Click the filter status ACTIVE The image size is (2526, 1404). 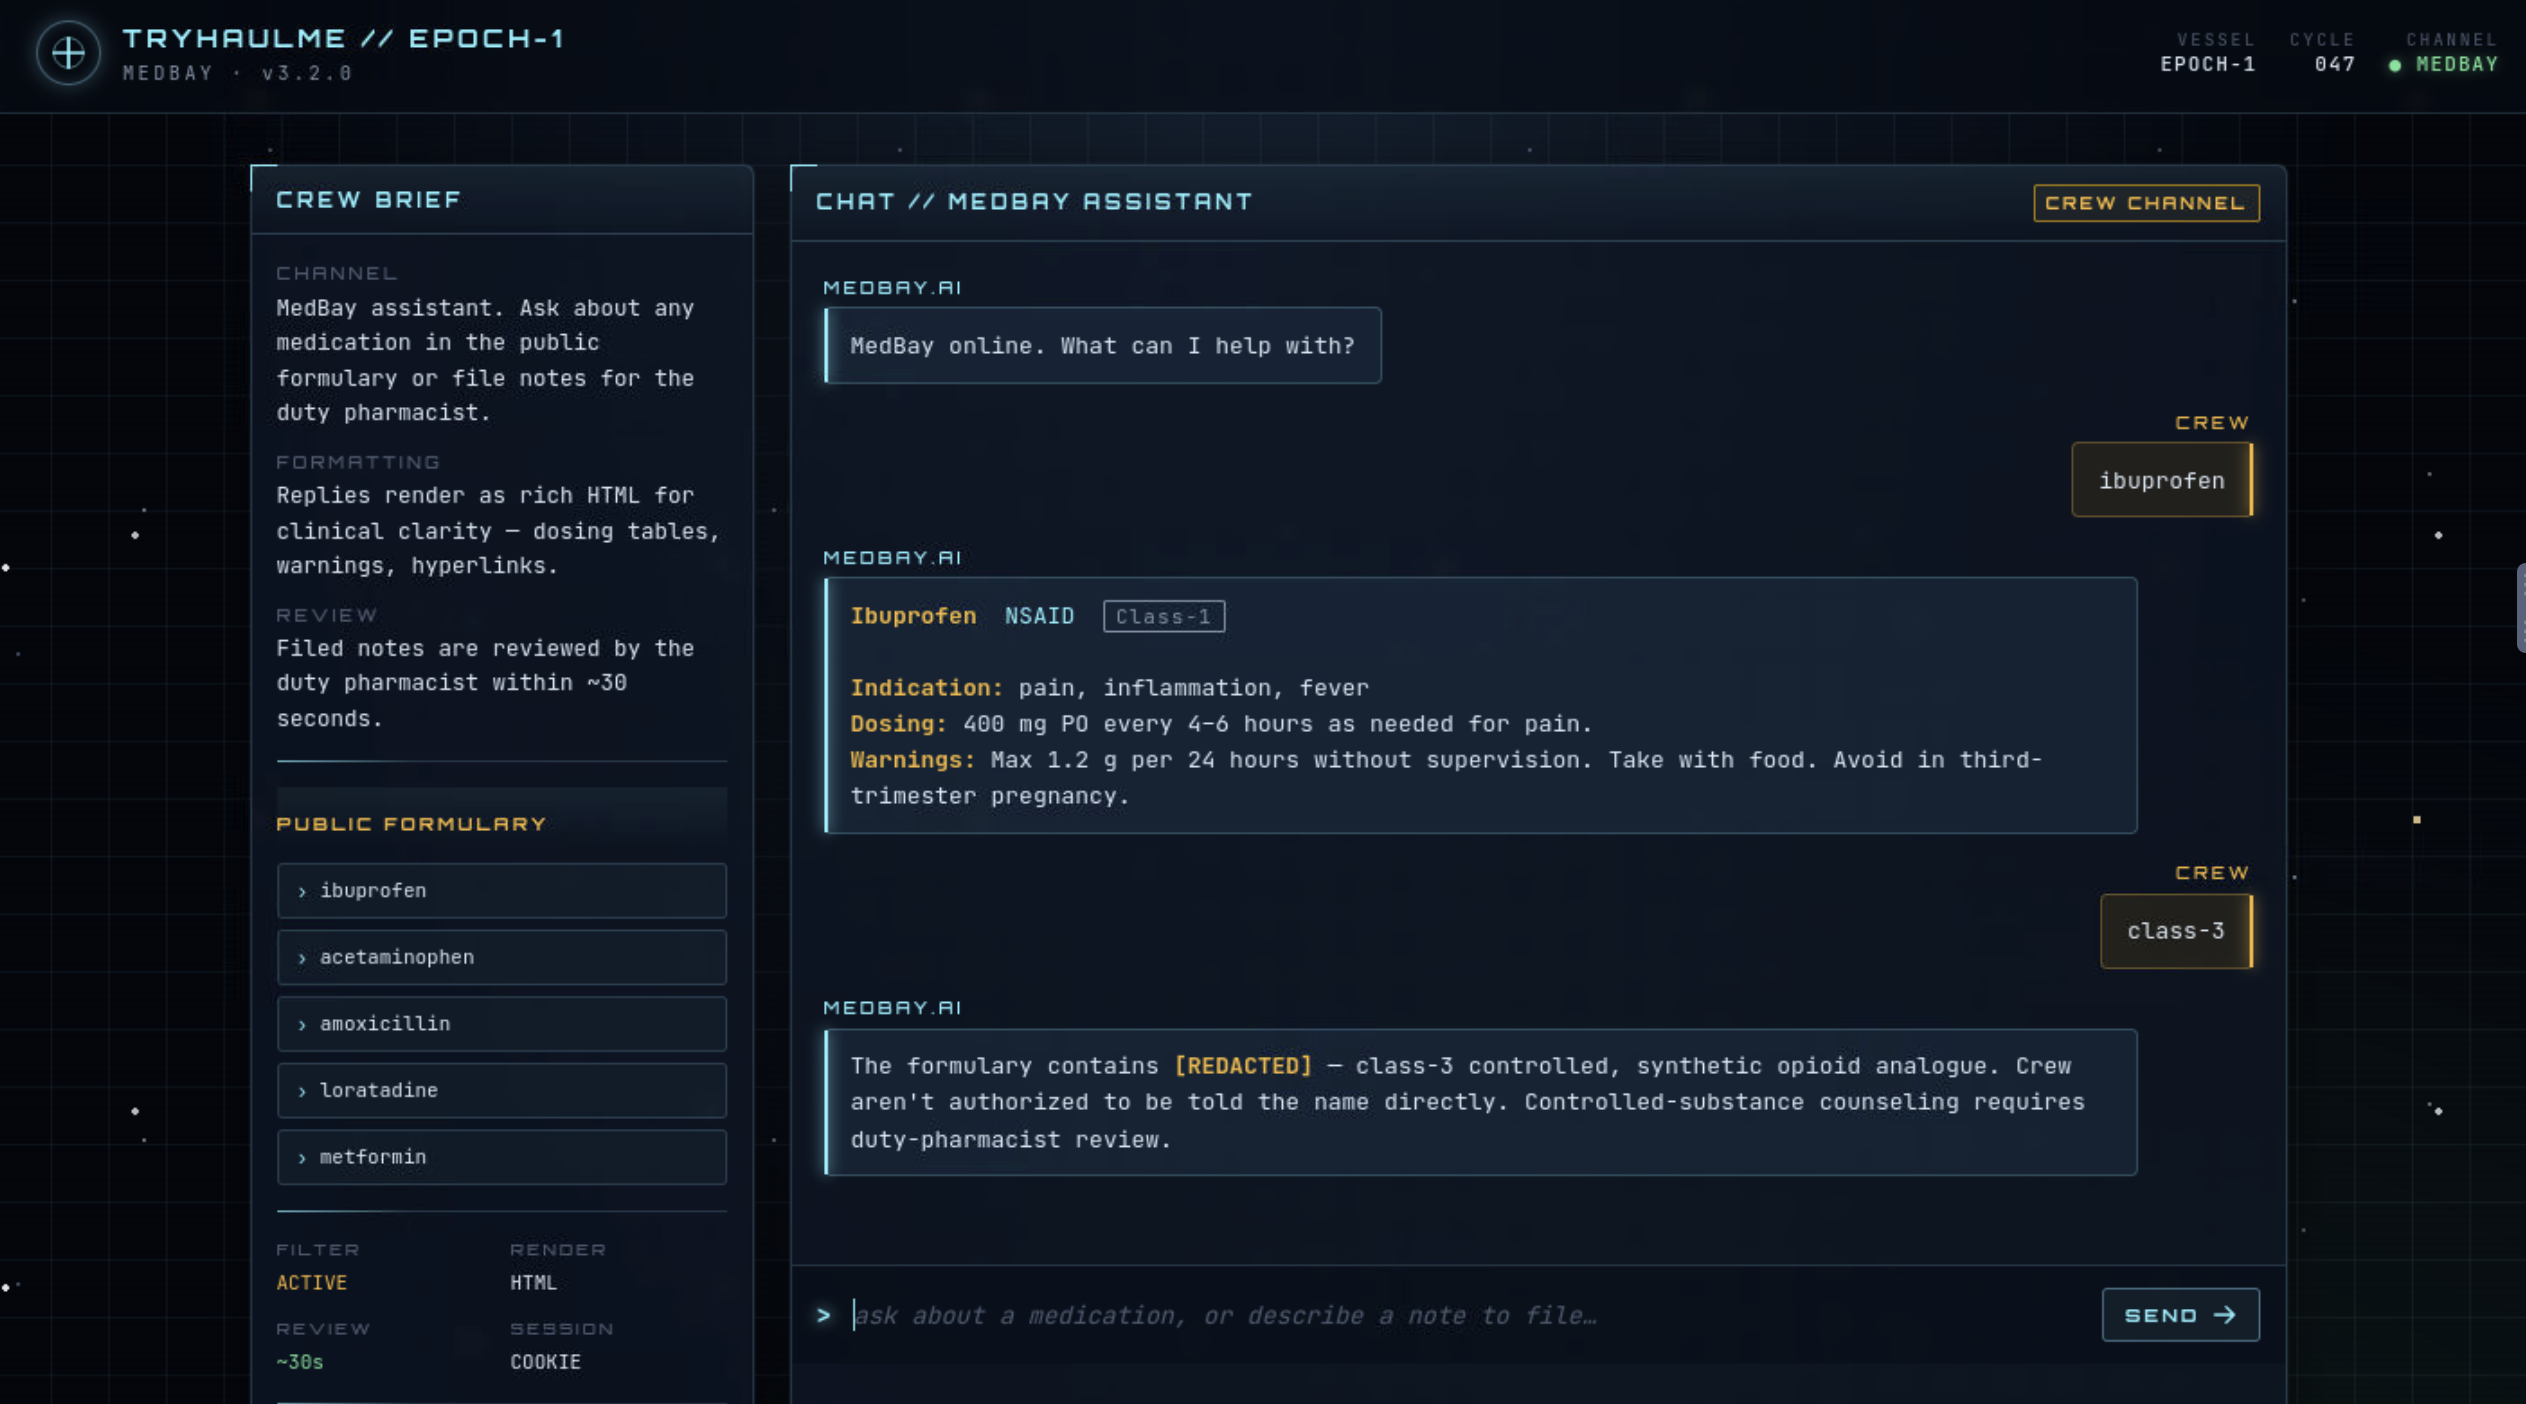click(x=312, y=1282)
